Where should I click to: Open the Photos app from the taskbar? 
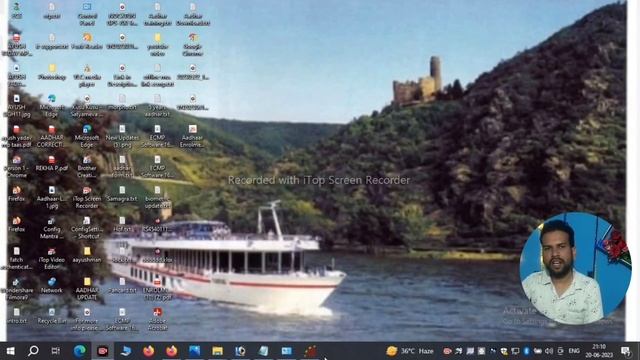tap(195, 351)
